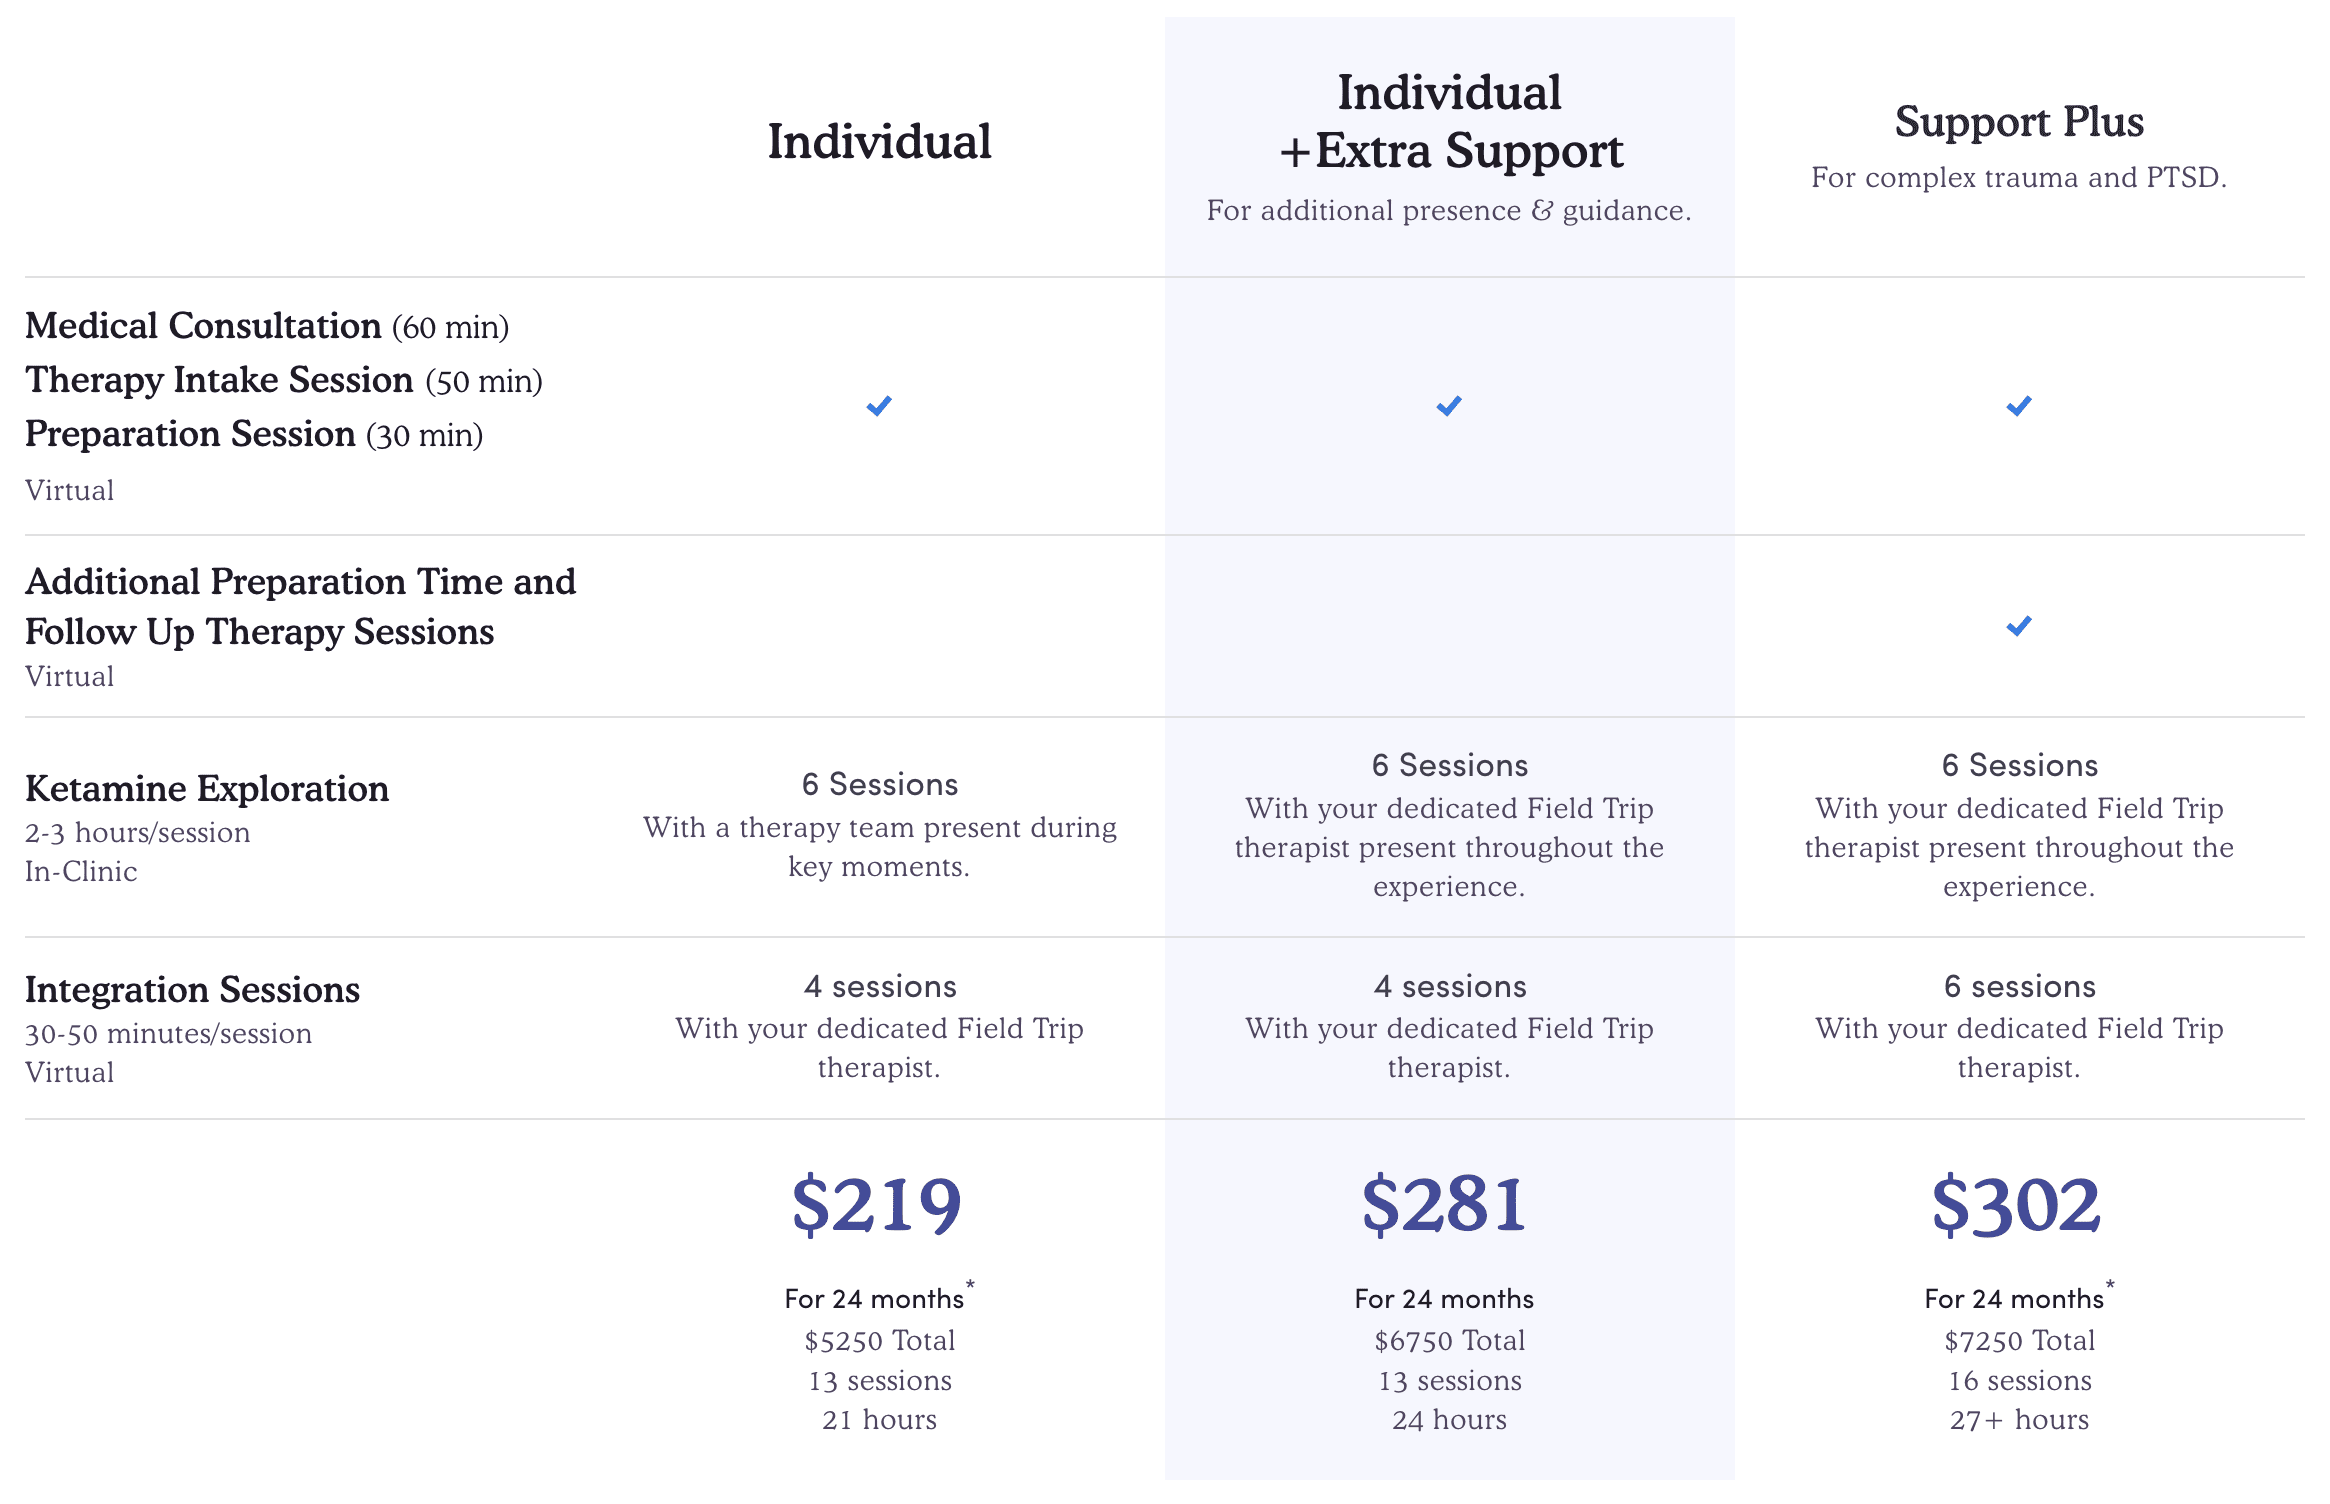Image resolution: width=2330 pixels, height=1504 pixels.
Task: Click the $302 monthly price
Action: coord(2016,1205)
